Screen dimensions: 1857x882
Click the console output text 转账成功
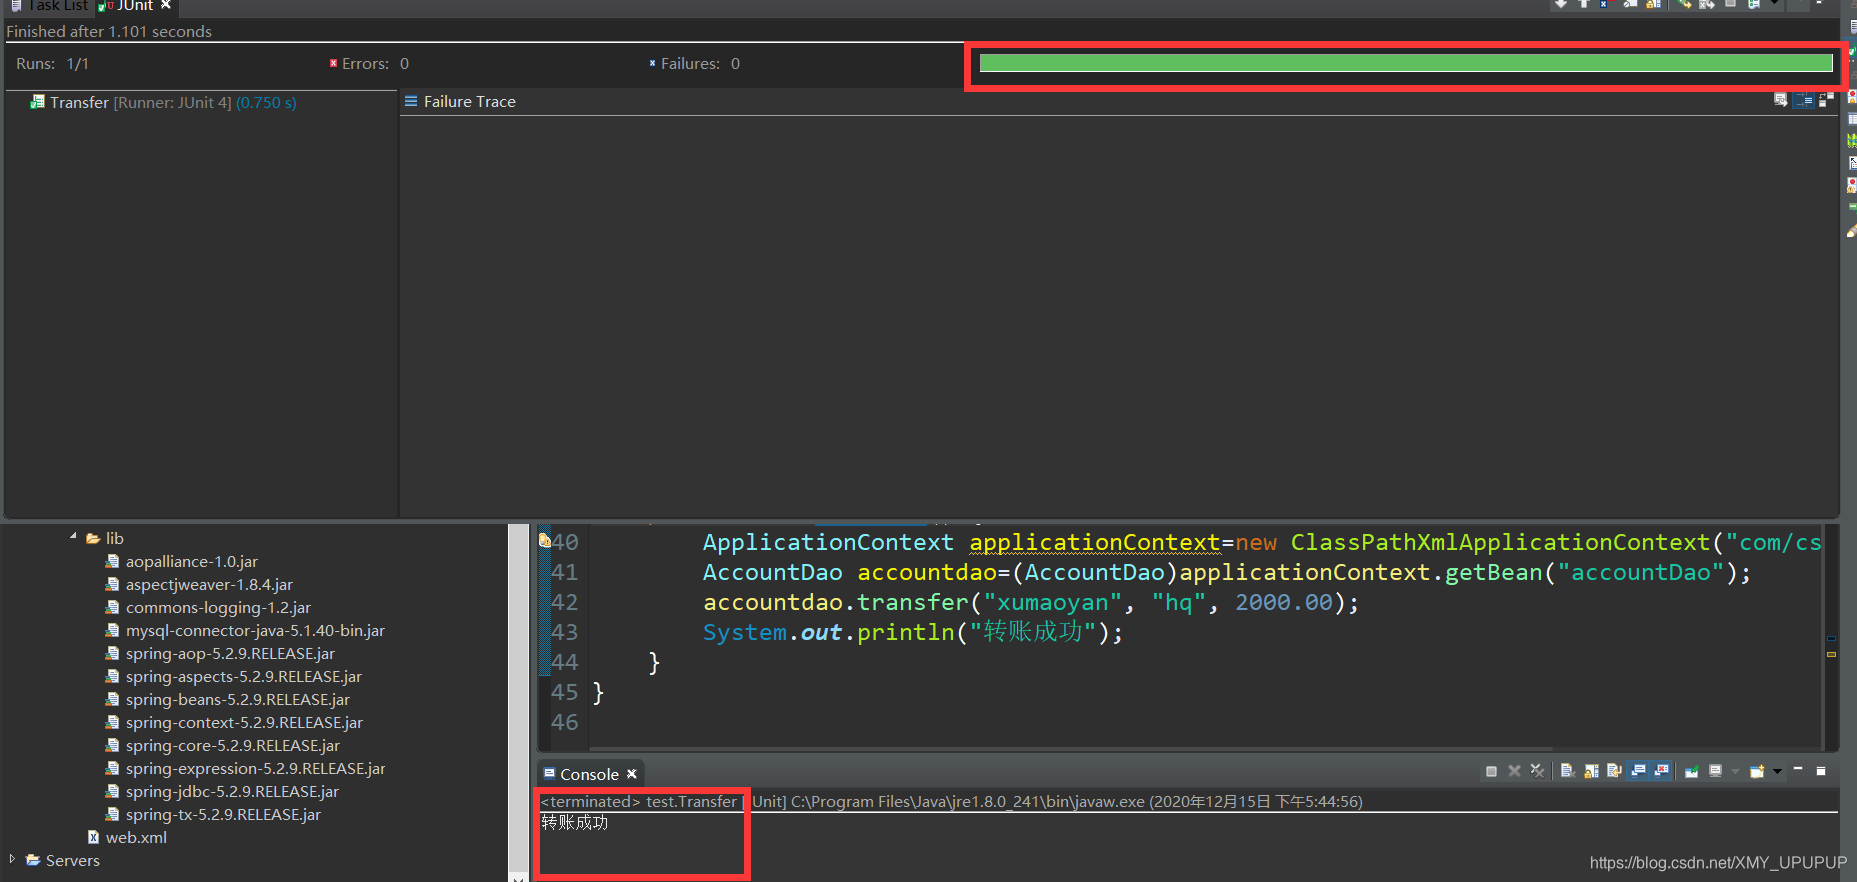pos(575,822)
